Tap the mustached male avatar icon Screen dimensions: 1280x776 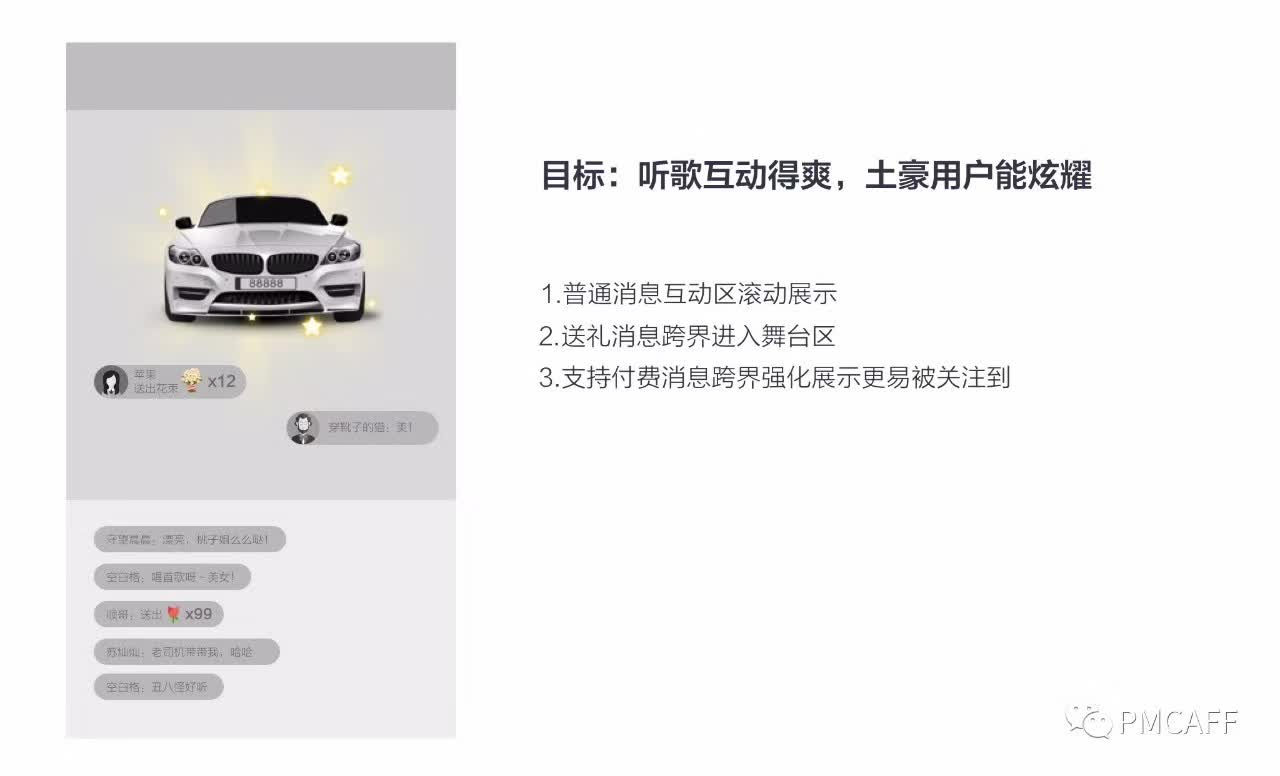(x=302, y=428)
